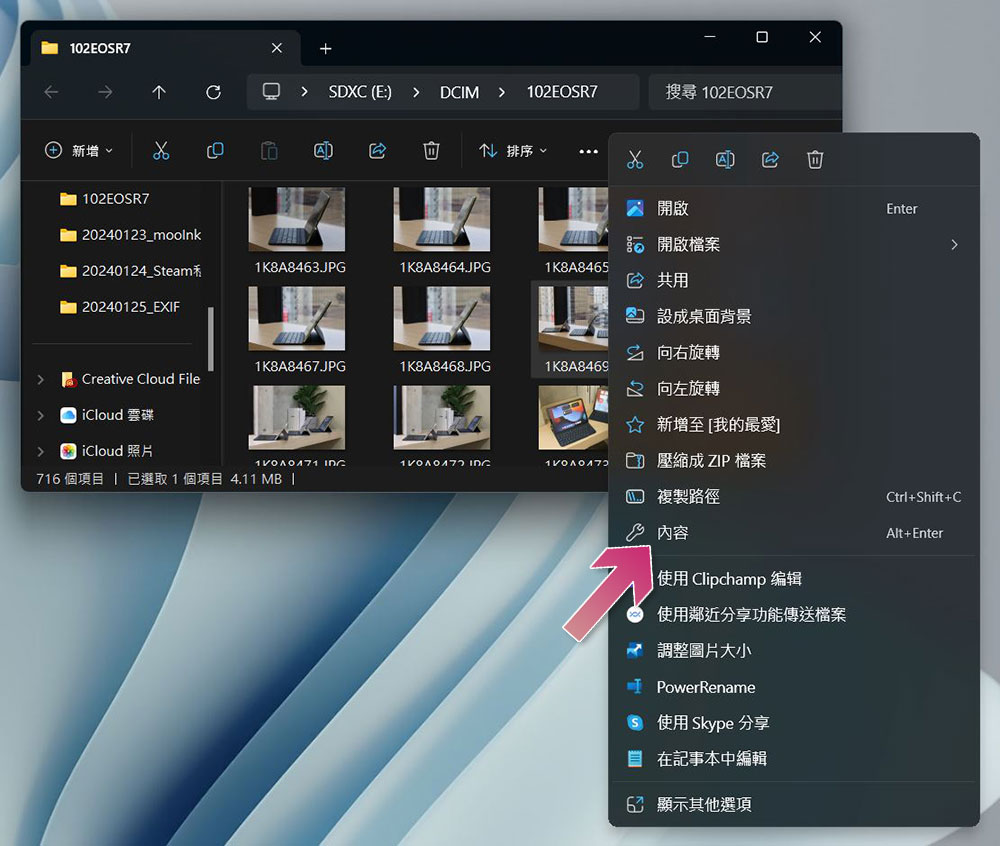
Task: Click 102EOSR7 in the address bar path
Action: 562,92
